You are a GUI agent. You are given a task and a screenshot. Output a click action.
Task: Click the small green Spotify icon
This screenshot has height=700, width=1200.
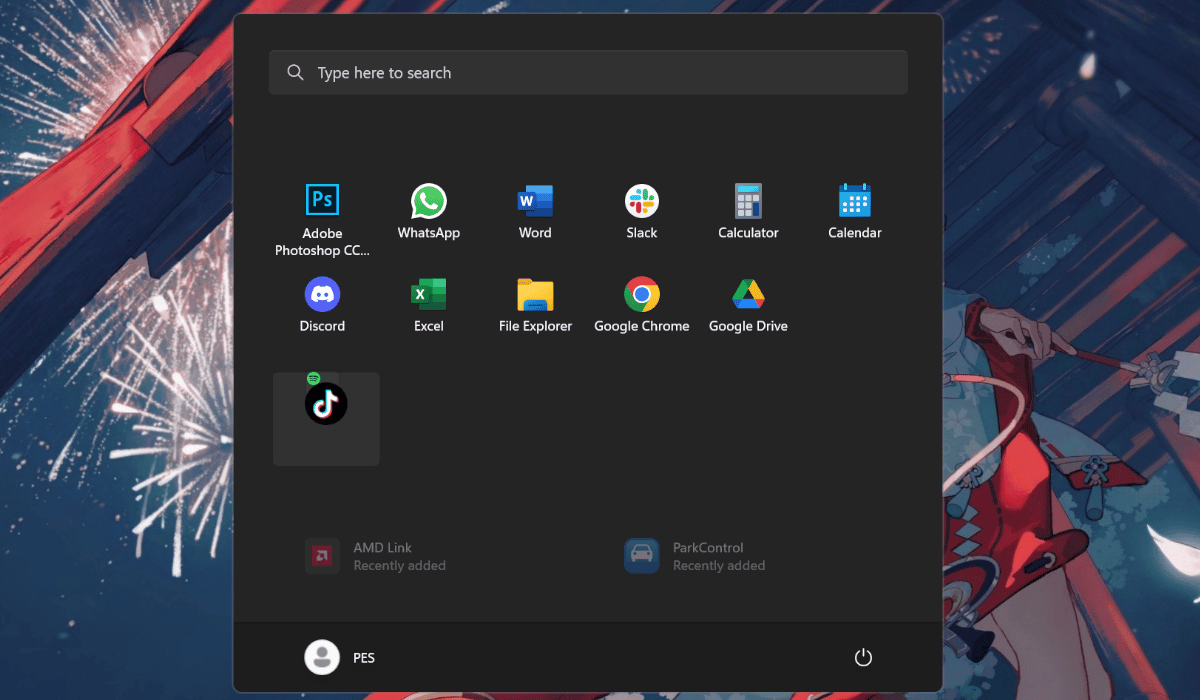[313, 379]
